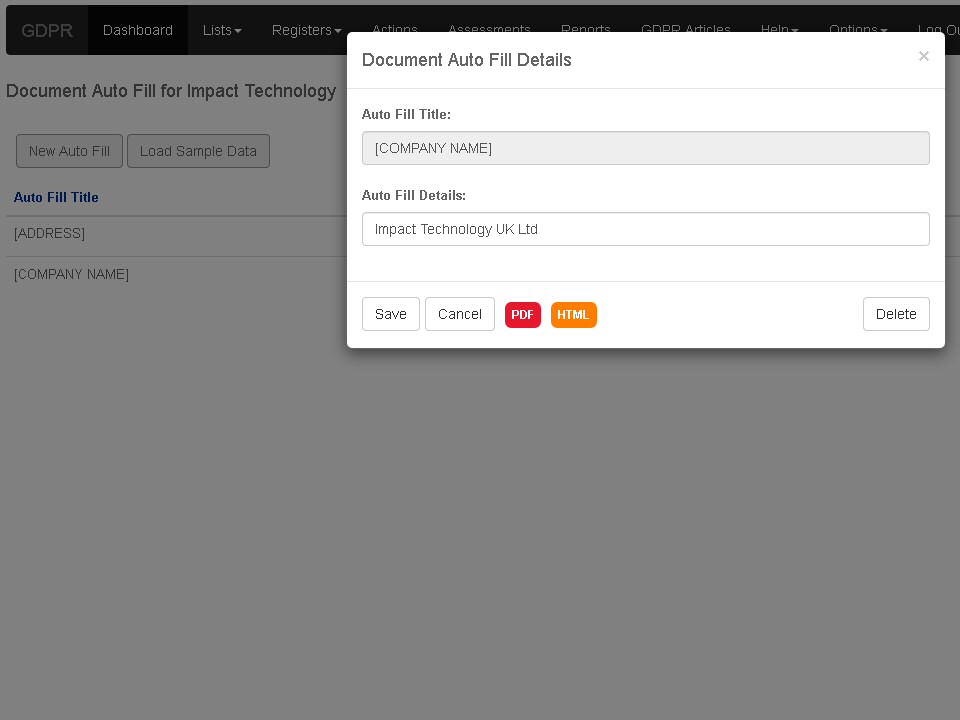Viewport: 960px width, 720px height.
Task: Expand the Lists dropdown menu
Action: tap(222, 30)
